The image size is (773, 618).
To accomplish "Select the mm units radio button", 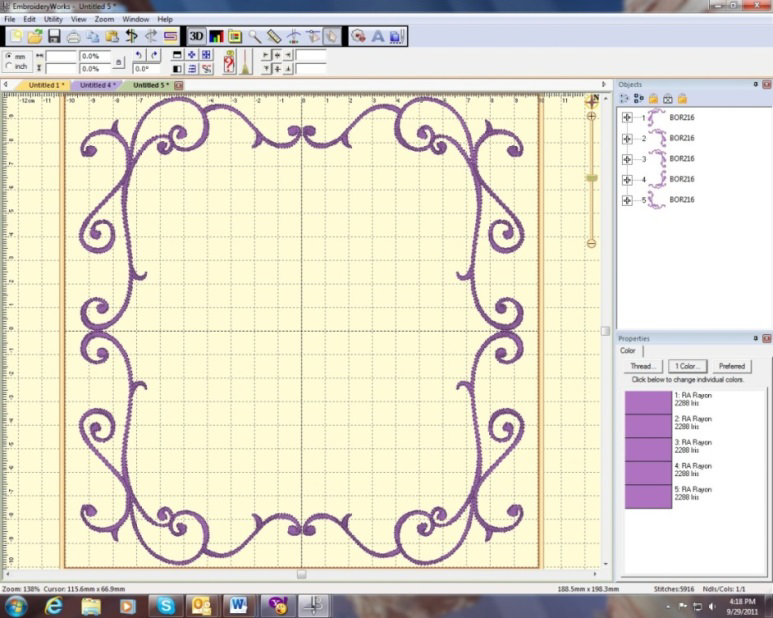I will (9, 56).
